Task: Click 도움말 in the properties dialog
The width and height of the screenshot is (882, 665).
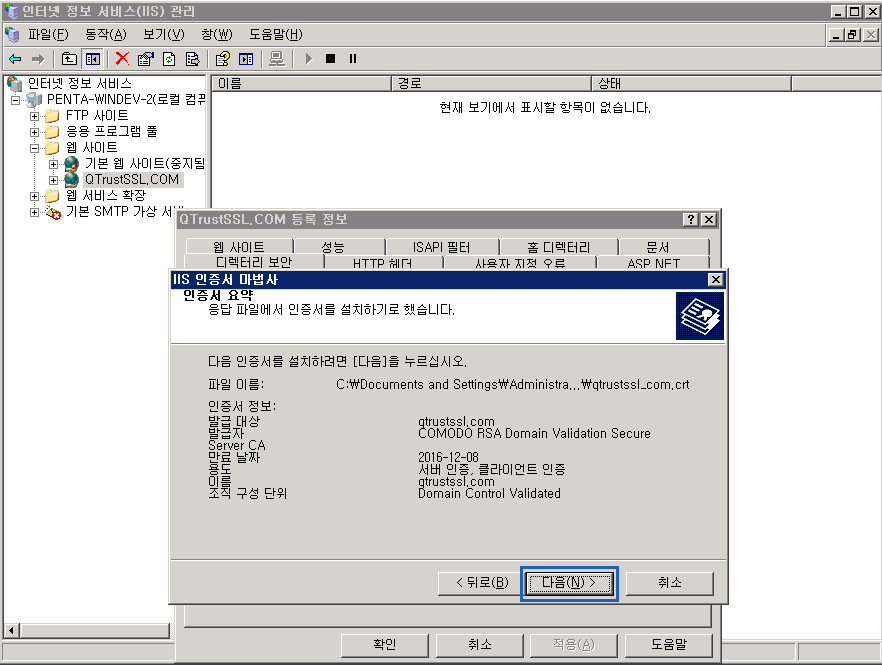Action: 669,645
